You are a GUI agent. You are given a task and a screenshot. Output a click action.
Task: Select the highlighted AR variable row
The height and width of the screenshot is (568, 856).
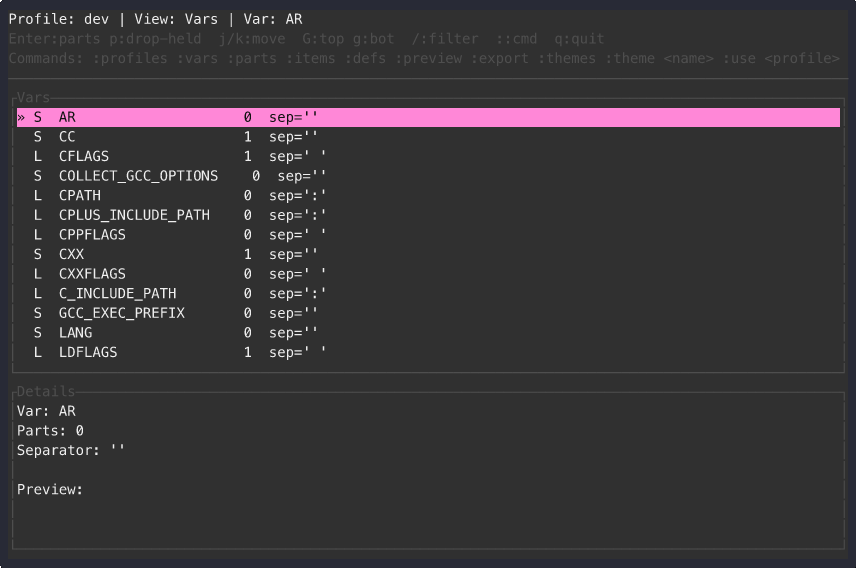point(428,117)
